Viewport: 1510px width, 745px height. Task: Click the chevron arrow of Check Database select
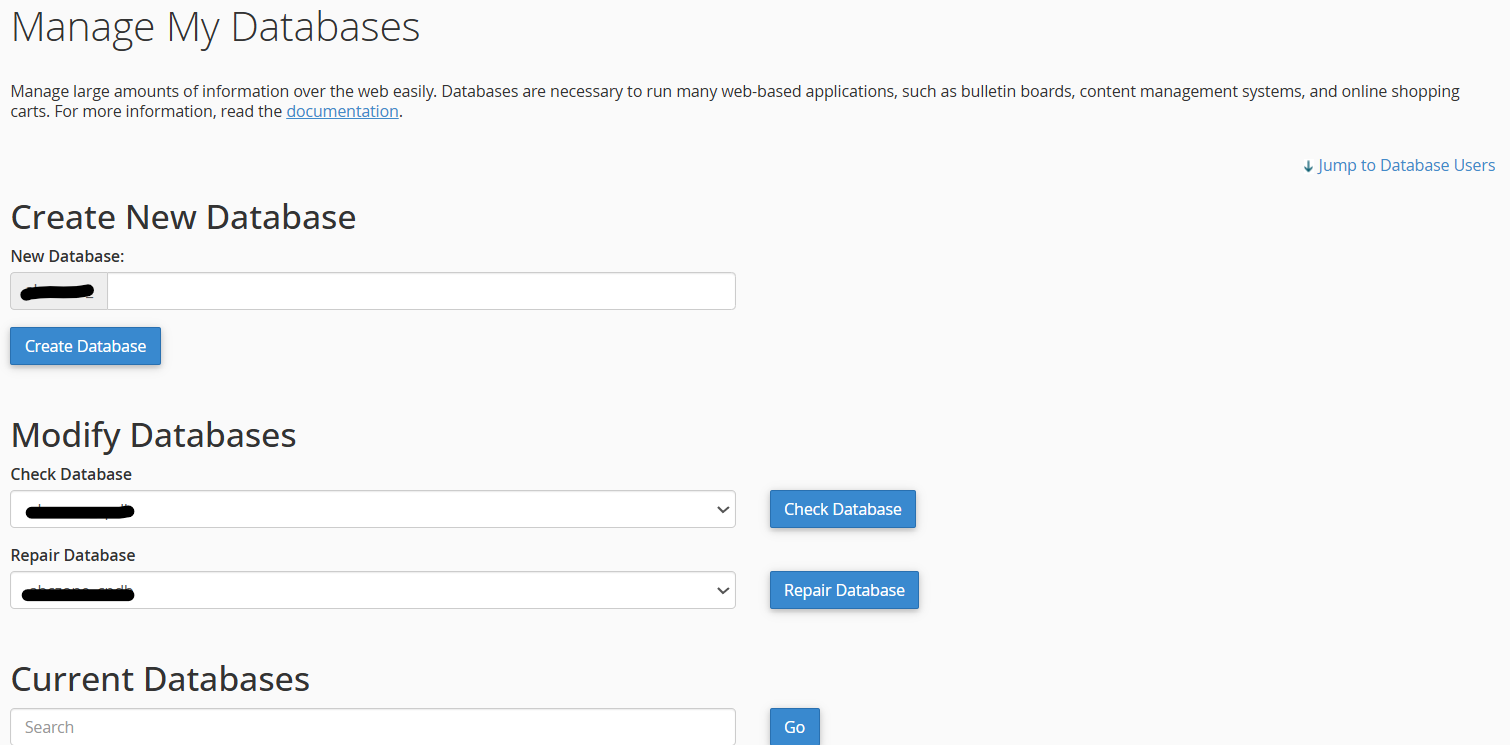coord(723,510)
